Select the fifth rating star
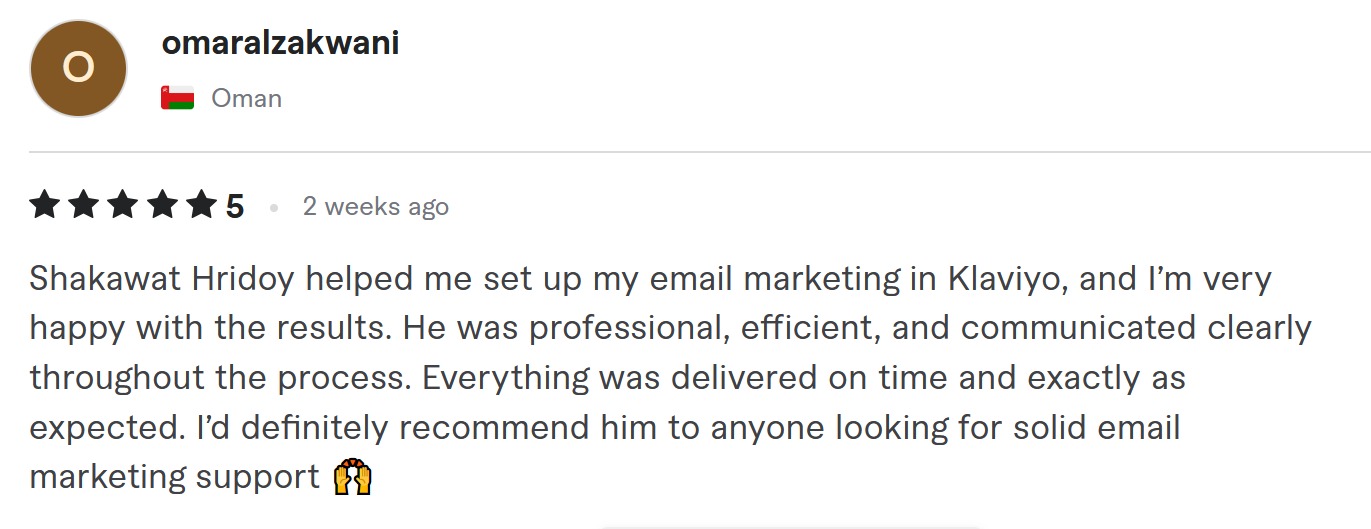Image resolution: width=1371 pixels, height=529 pixels. [201, 206]
